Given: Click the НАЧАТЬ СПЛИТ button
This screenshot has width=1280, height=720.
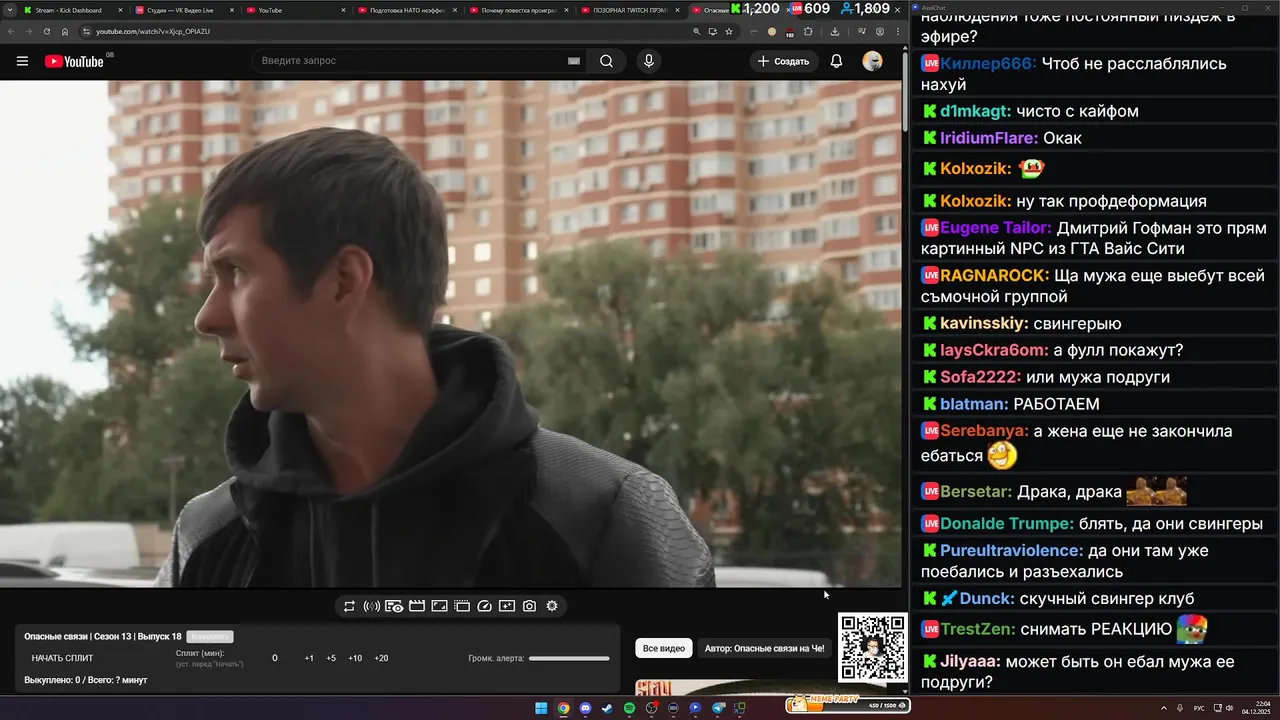Looking at the screenshot, I should pos(62,658).
